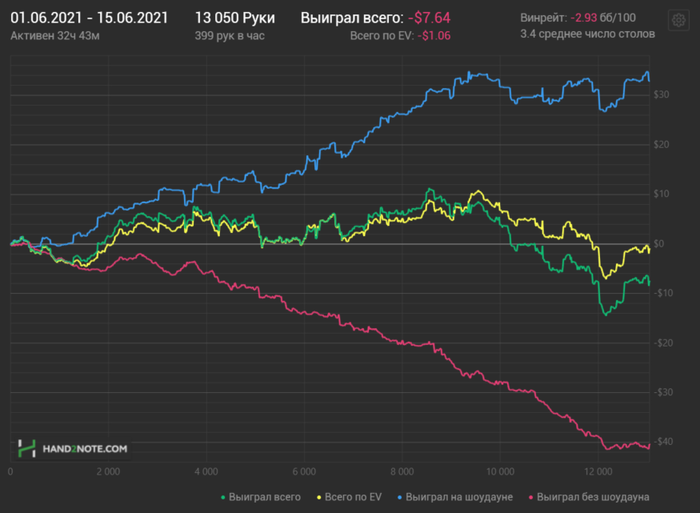
Task: Toggle the 'Выиграл без шоудауна' pink legend entry
Action: (589, 497)
